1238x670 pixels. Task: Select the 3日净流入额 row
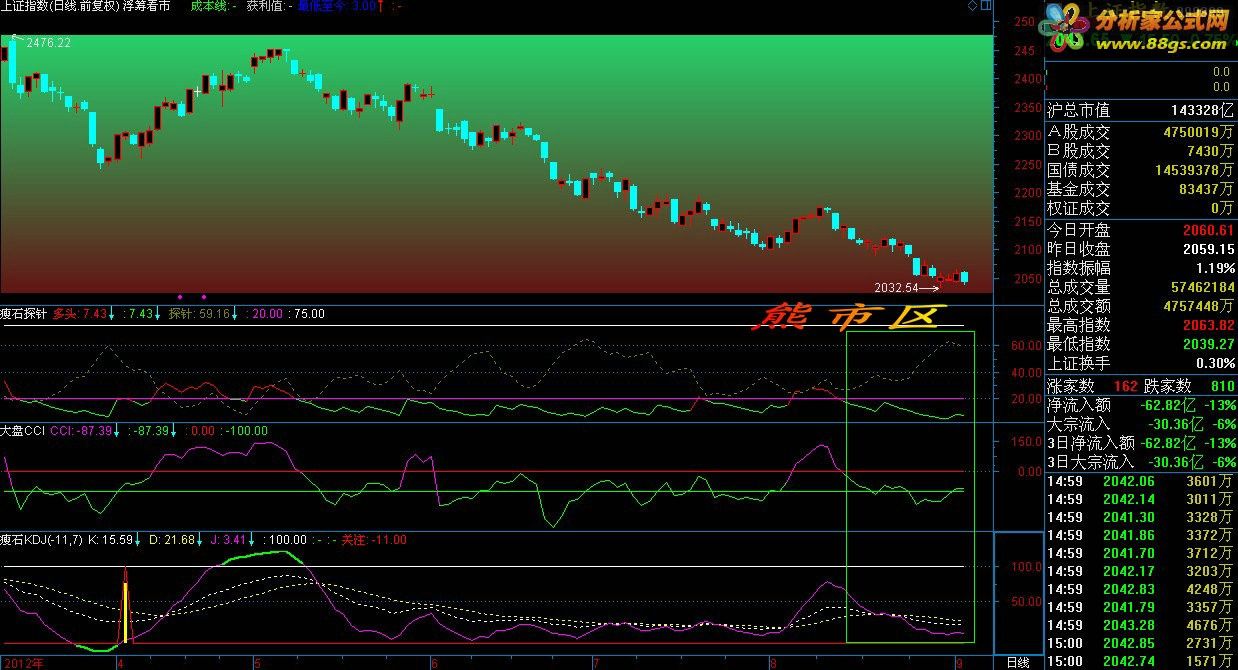click(1140, 443)
